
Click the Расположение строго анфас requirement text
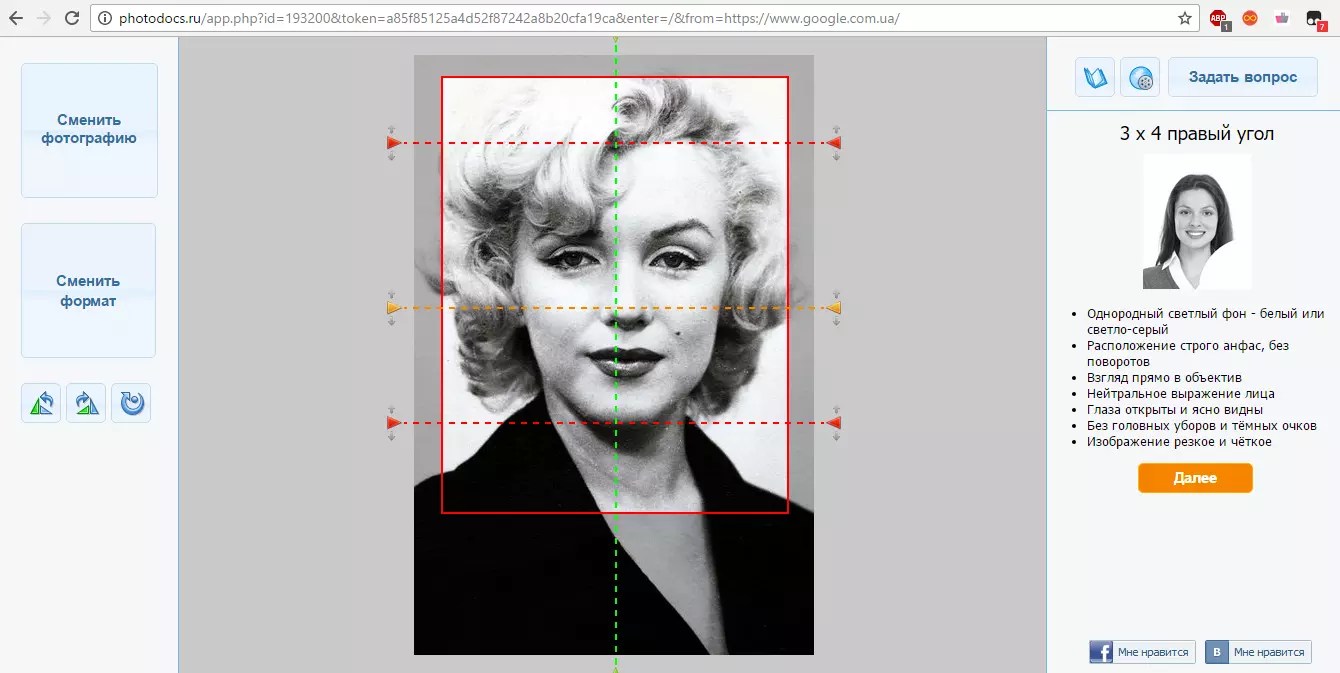pyautogui.click(x=1188, y=353)
